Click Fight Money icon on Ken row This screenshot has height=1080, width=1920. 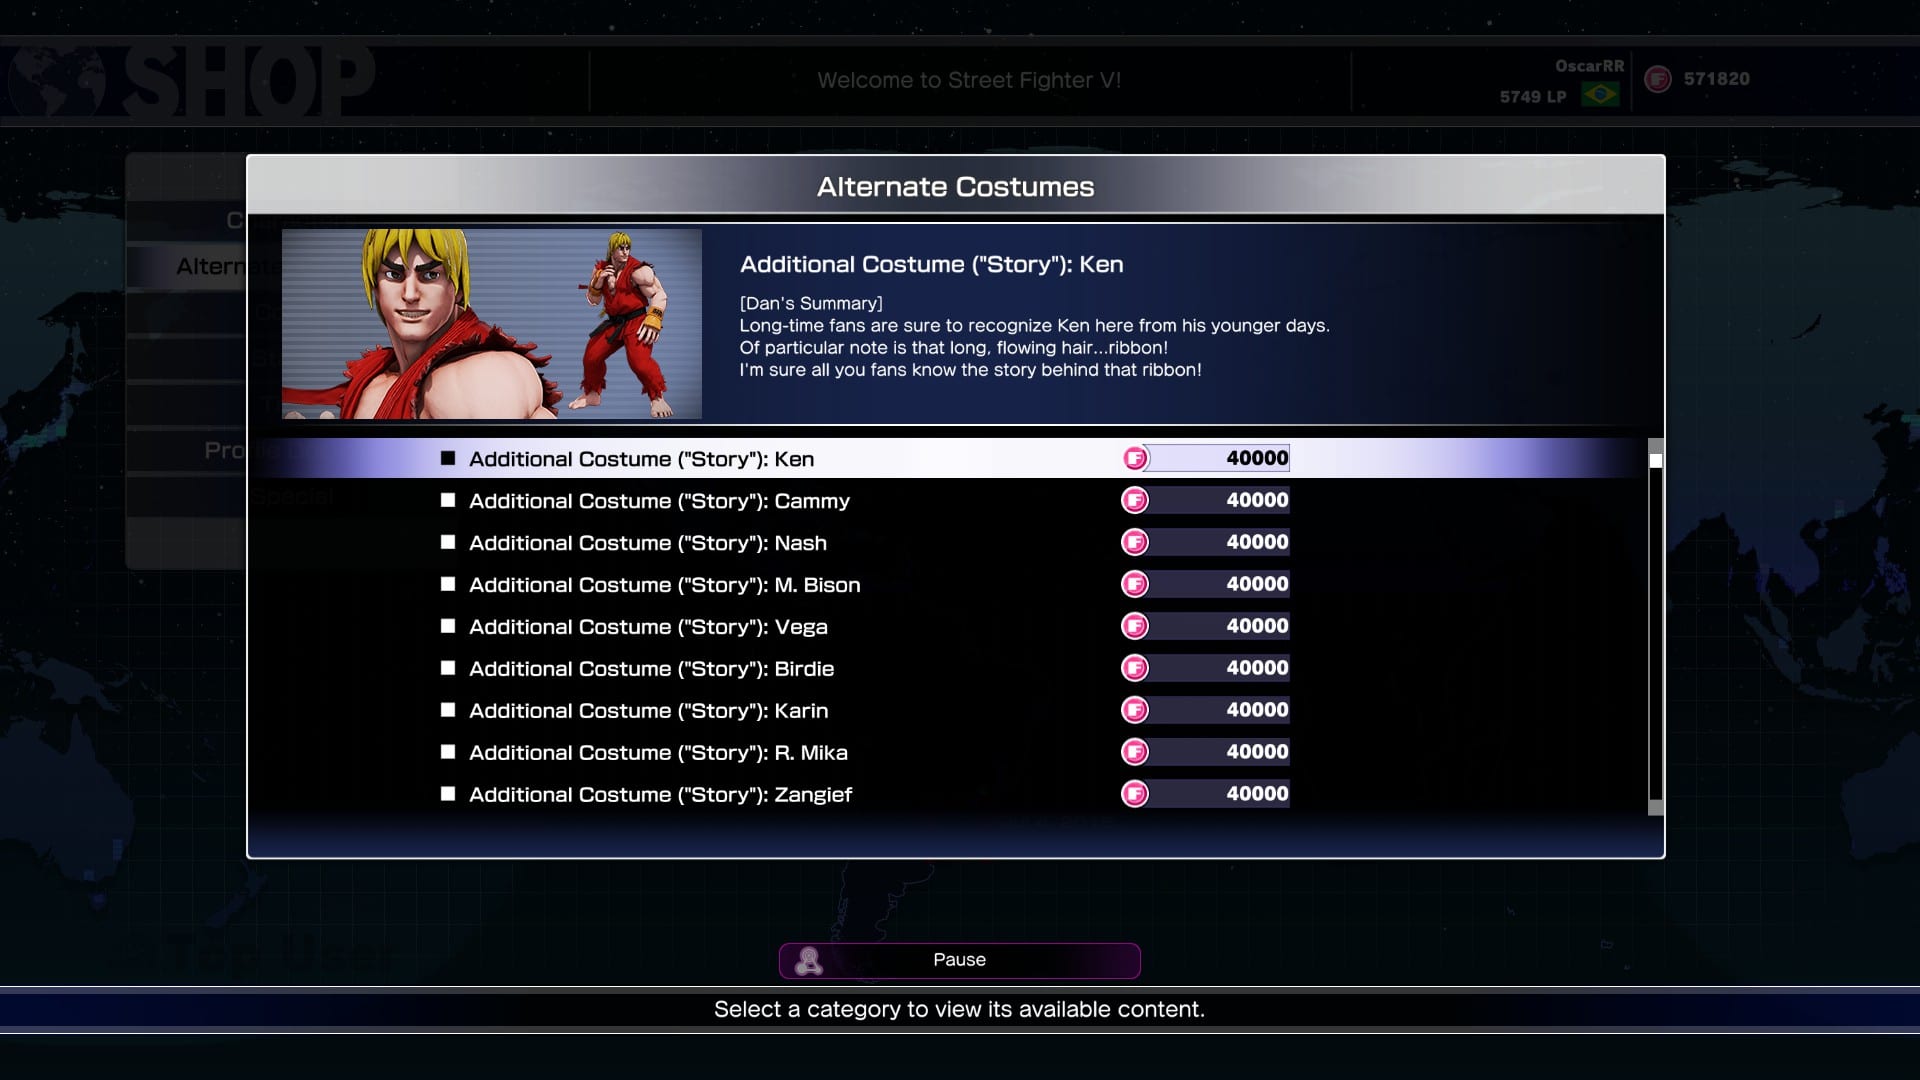(x=1135, y=458)
